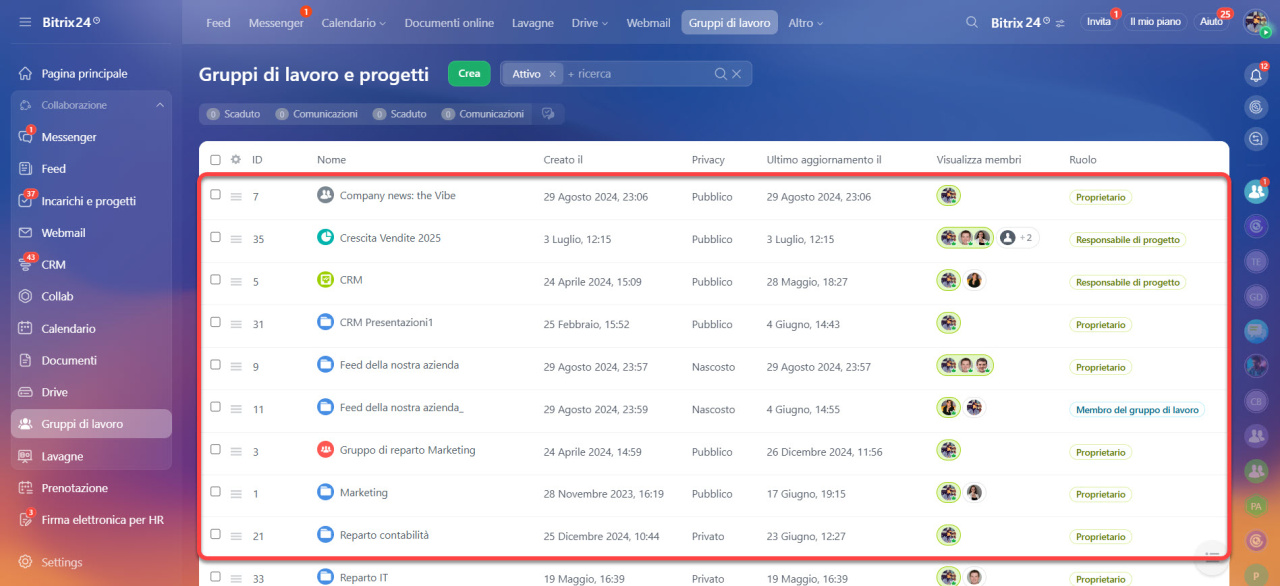Open the CRM icon in the left sidebar

pos(25,265)
